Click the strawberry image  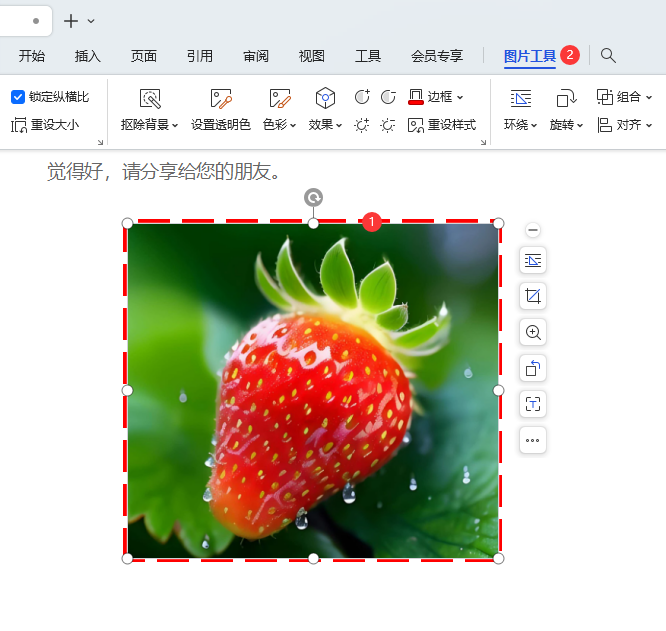click(x=313, y=391)
